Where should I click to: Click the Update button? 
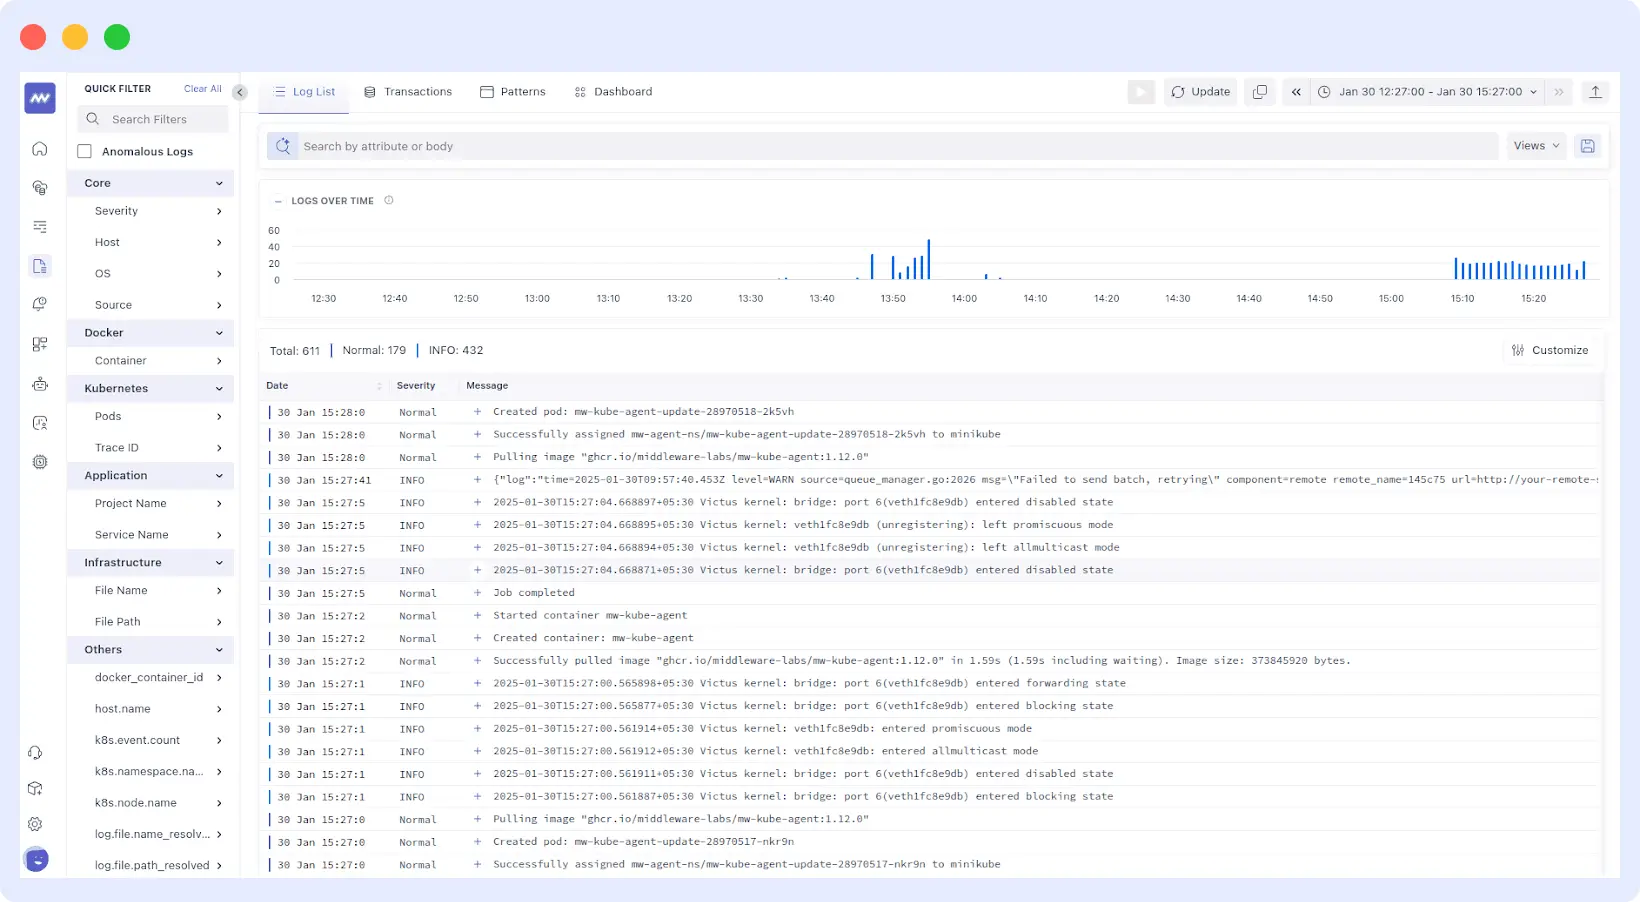click(x=1200, y=91)
